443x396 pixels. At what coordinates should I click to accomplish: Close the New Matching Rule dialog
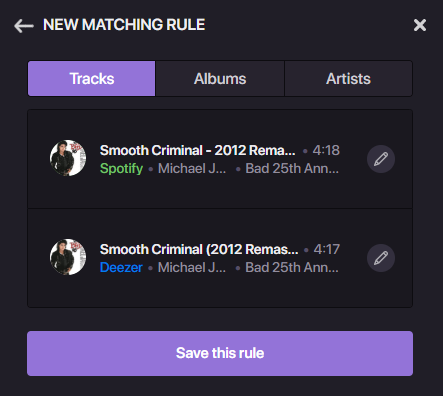420,25
